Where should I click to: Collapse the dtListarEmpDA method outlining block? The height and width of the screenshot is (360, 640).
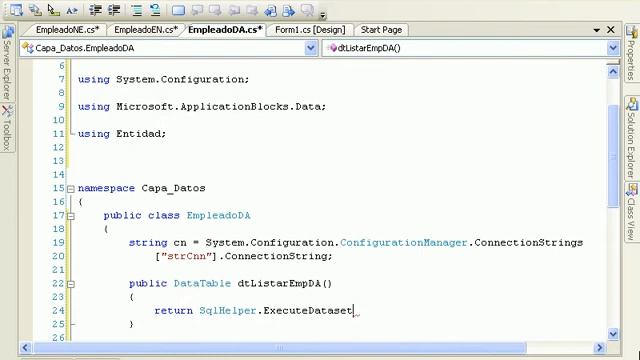(x=71, y=284)
